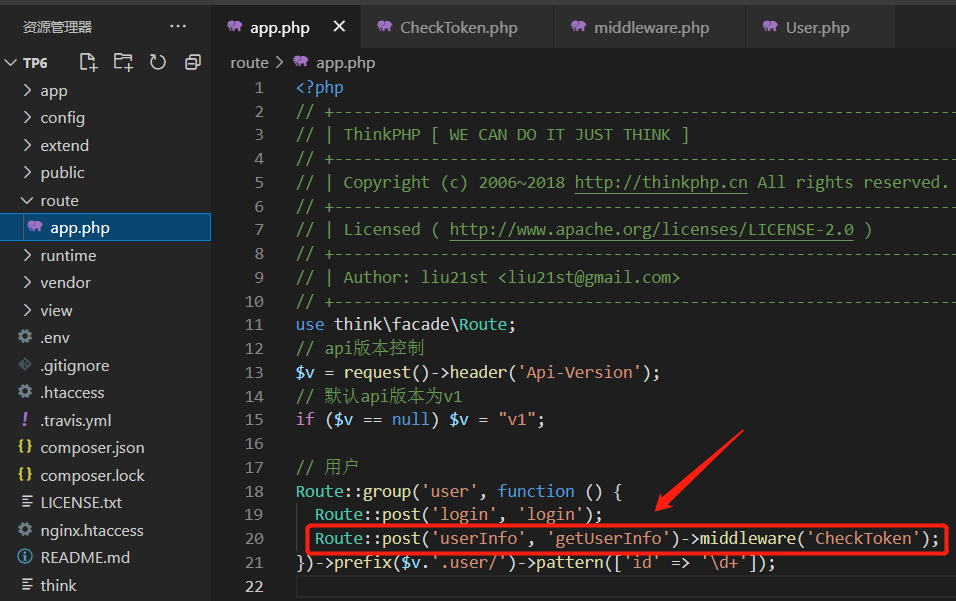Click the New Folder icon in explorer
Screen dimensions: 956x601
click(123, 62)
